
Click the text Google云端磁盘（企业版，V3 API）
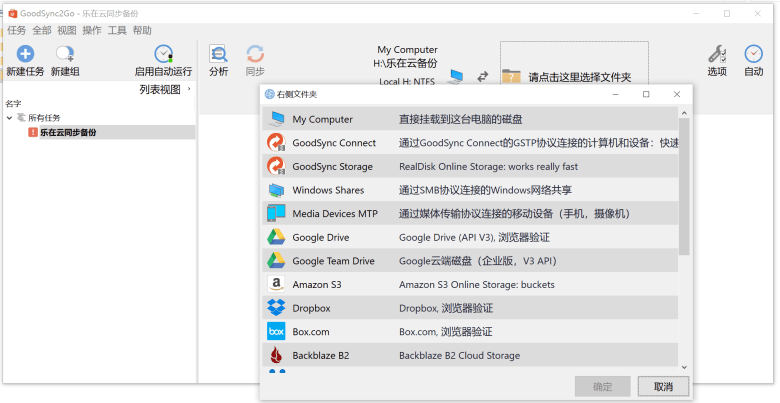(479, 261)
